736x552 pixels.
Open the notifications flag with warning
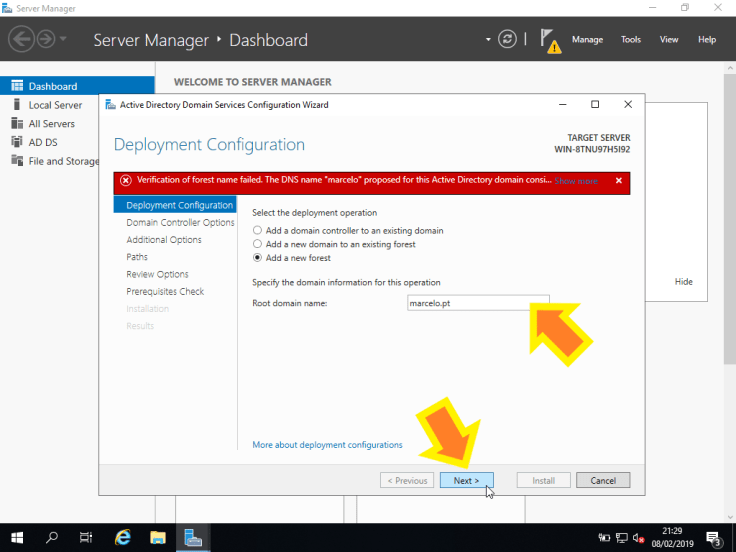click(x=549, y=40)
